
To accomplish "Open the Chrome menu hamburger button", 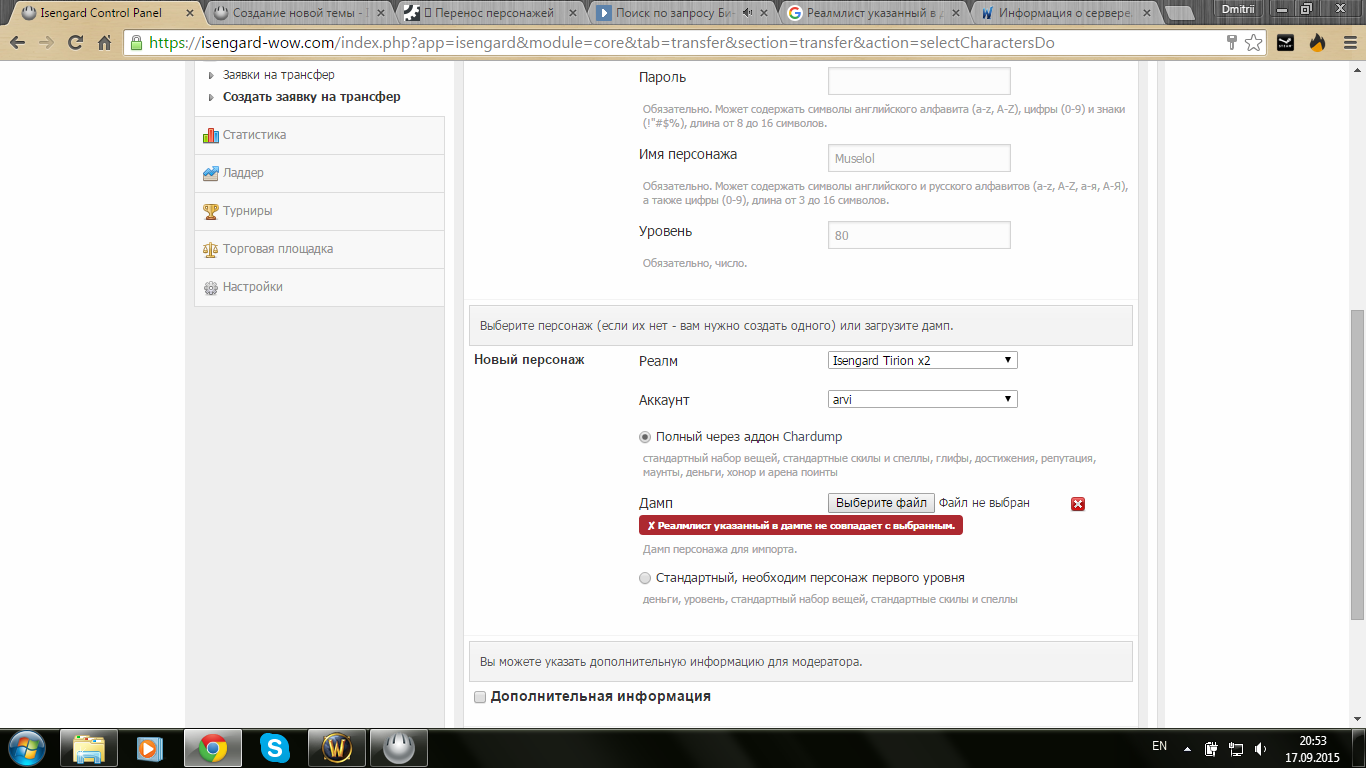I will (x=1346, y=43).
